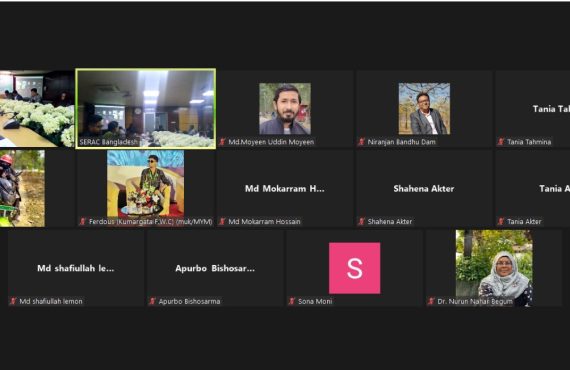This screenshot has width=570, height=370.
Task: Click muted mic icon beside Md.Moyeen Uddin Moyeen
Action: click(x=222, y=142)
